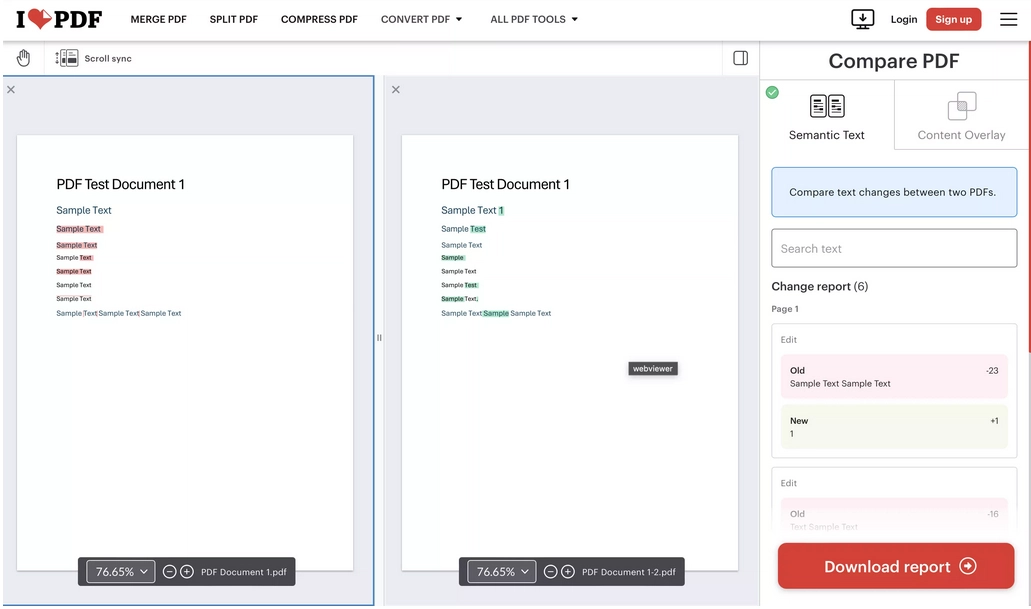The image size is (1031, 609).
Task: Close the right PDF document
Action: pos(396,90)
